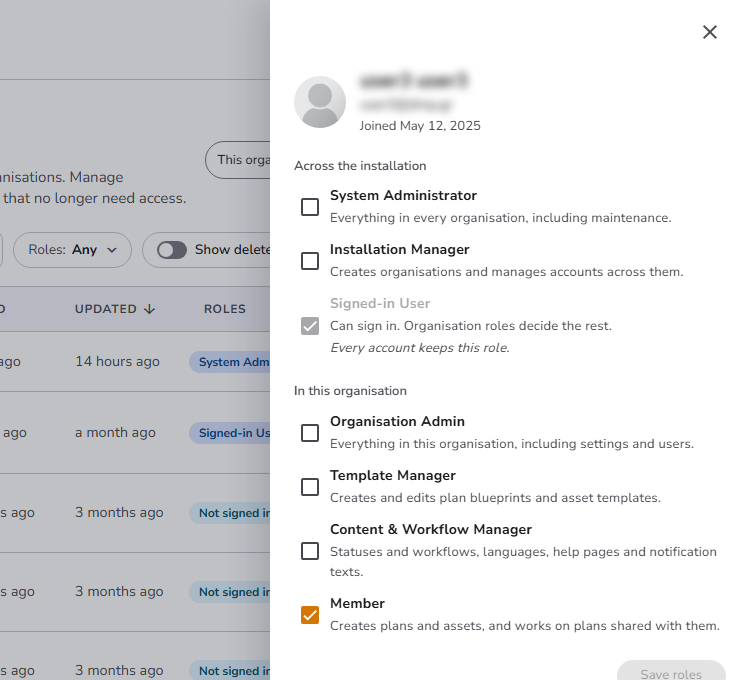The height and width of the screenshot is (680, 750).
Task: Click the Member role label
Action: (x=357, y=603)
